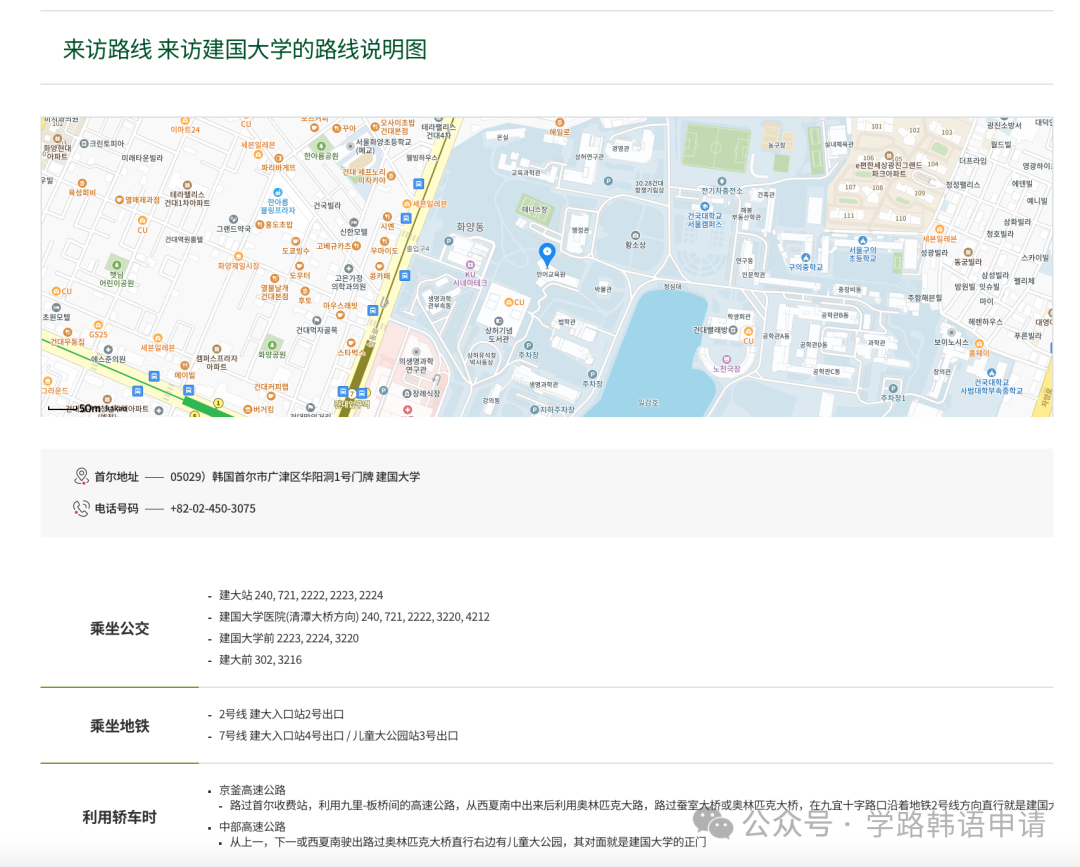This screenshot has width=1080, height=867.
Task: Click the 상허기념도서관 library icon
Action: click(498, 321)
